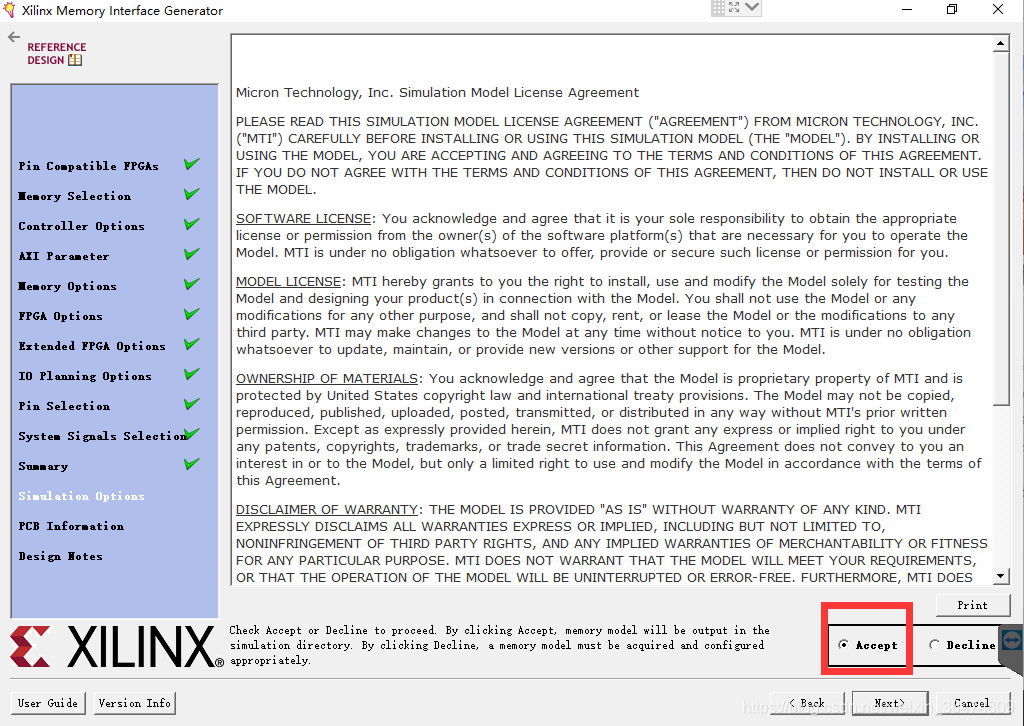Click the DISCLAIMER OF WARRANTY heading
The image size is (1024, 726).
[x=327, y=509]
